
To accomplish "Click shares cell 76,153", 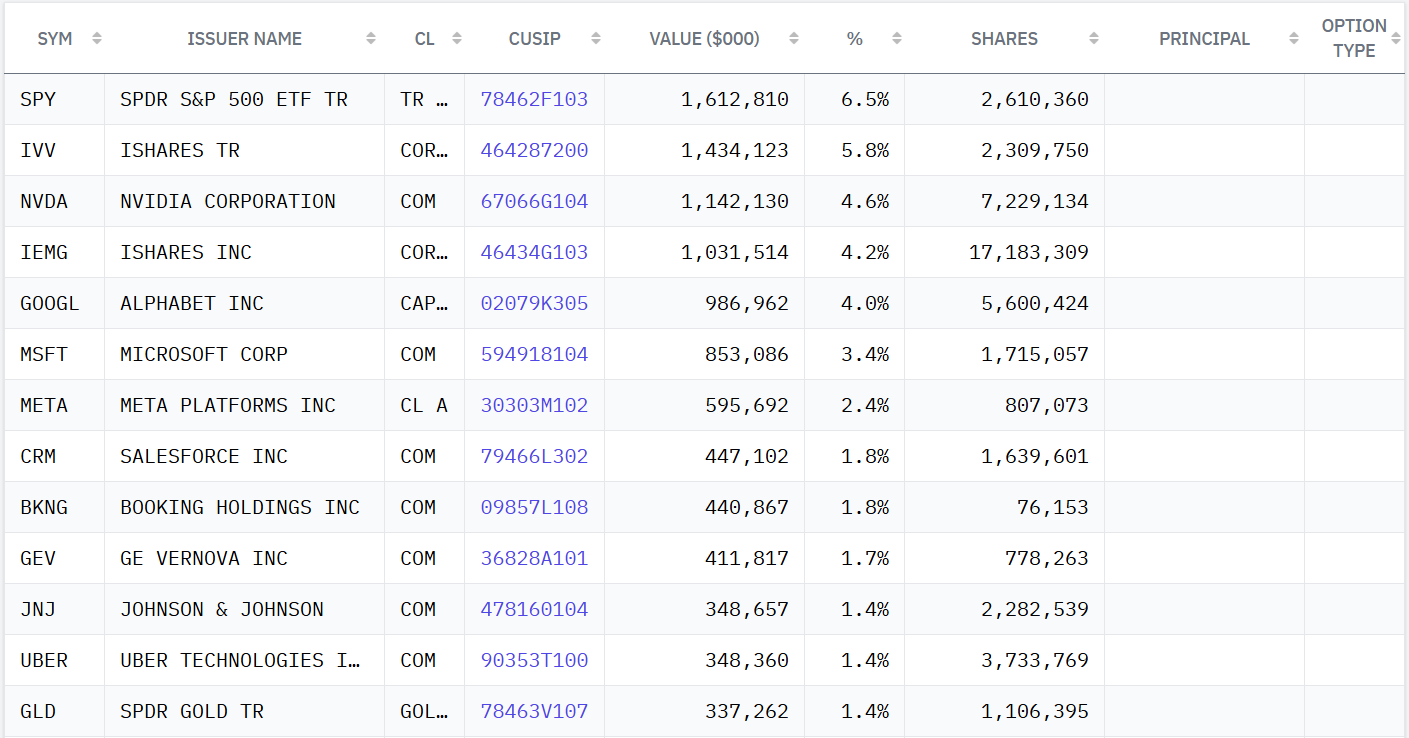I will (1005, 507).
